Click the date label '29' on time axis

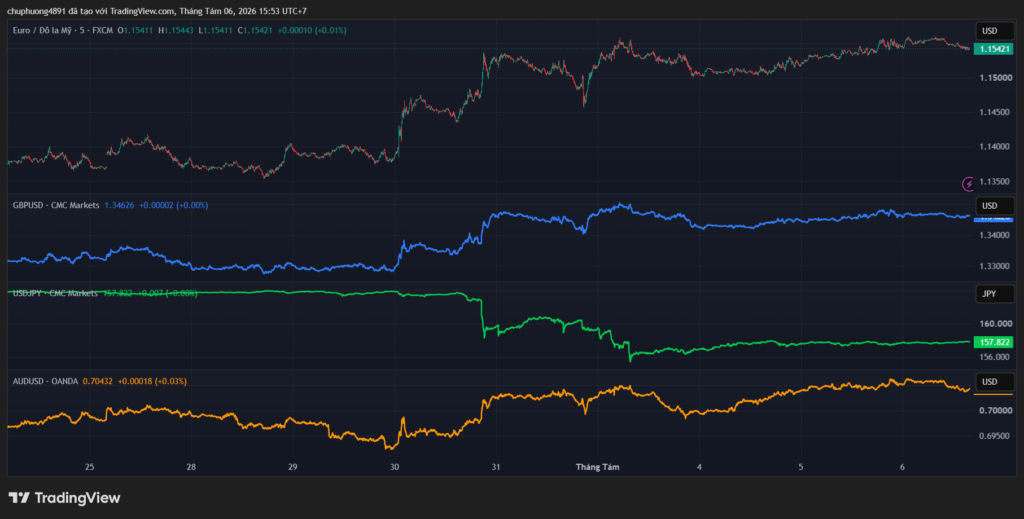(293, 467)
